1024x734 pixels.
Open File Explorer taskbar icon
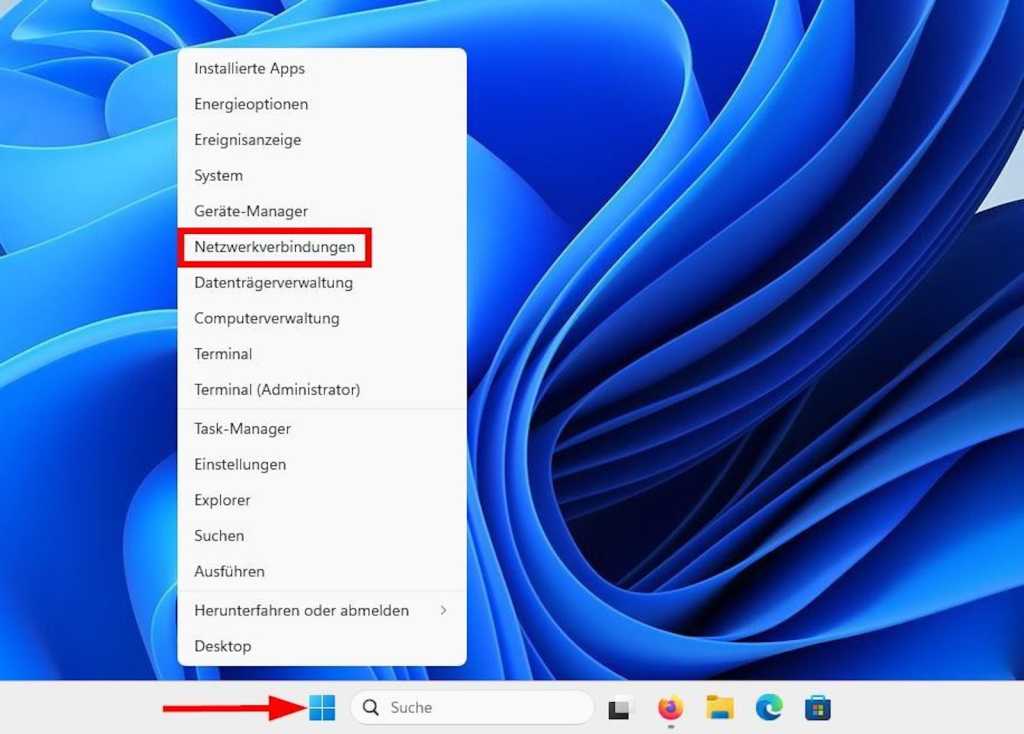[720, 708]
